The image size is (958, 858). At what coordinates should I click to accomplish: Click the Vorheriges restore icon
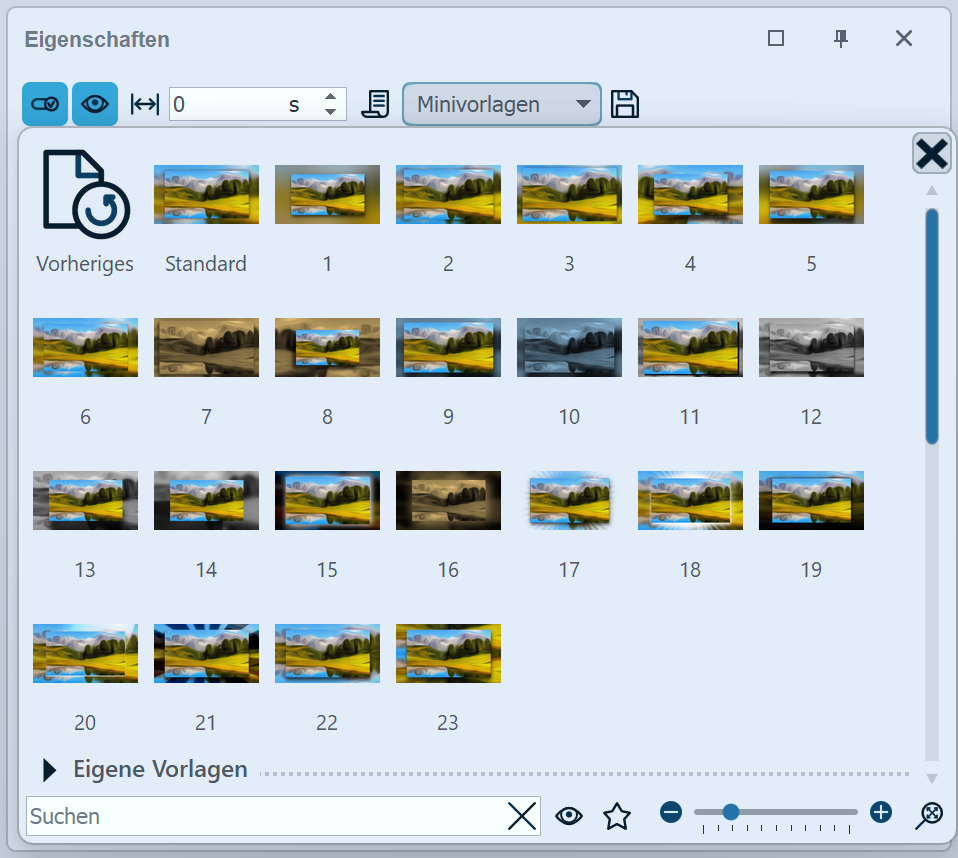click(x=85, y=194)
